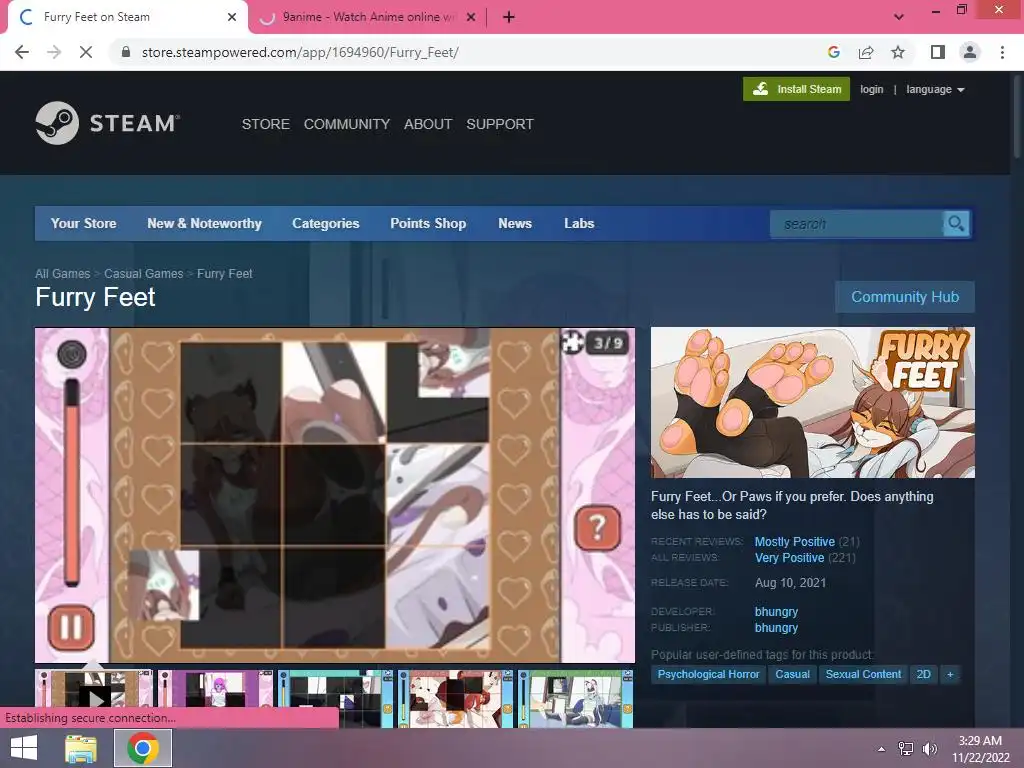The width and height of the screenshot is (1024, 768).
Task: Click the share page icon
Action: pyautogui.click(x=866, y=52)
